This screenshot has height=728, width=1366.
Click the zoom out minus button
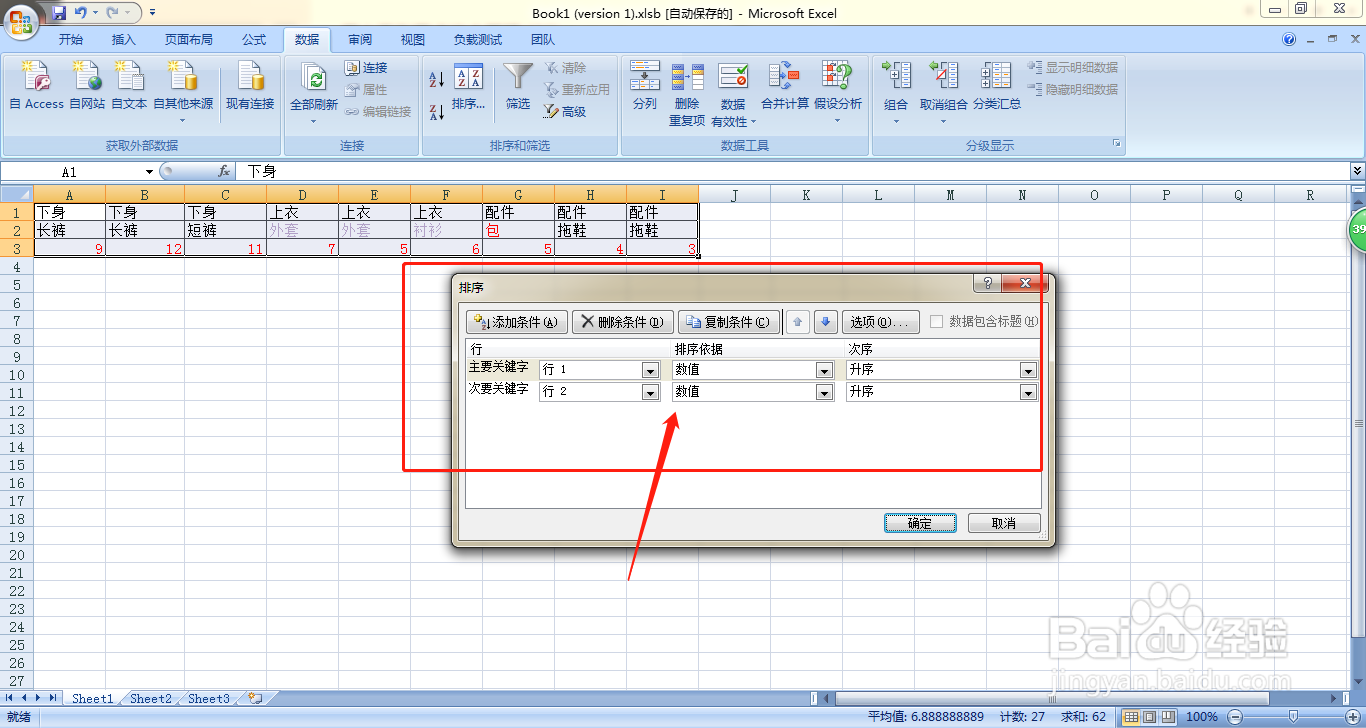point(1235,716)
